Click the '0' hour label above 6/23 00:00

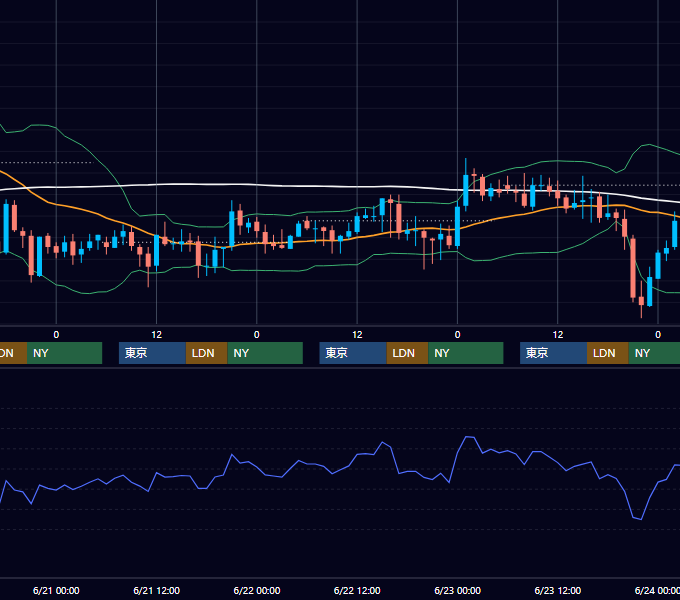coord(458,335)
